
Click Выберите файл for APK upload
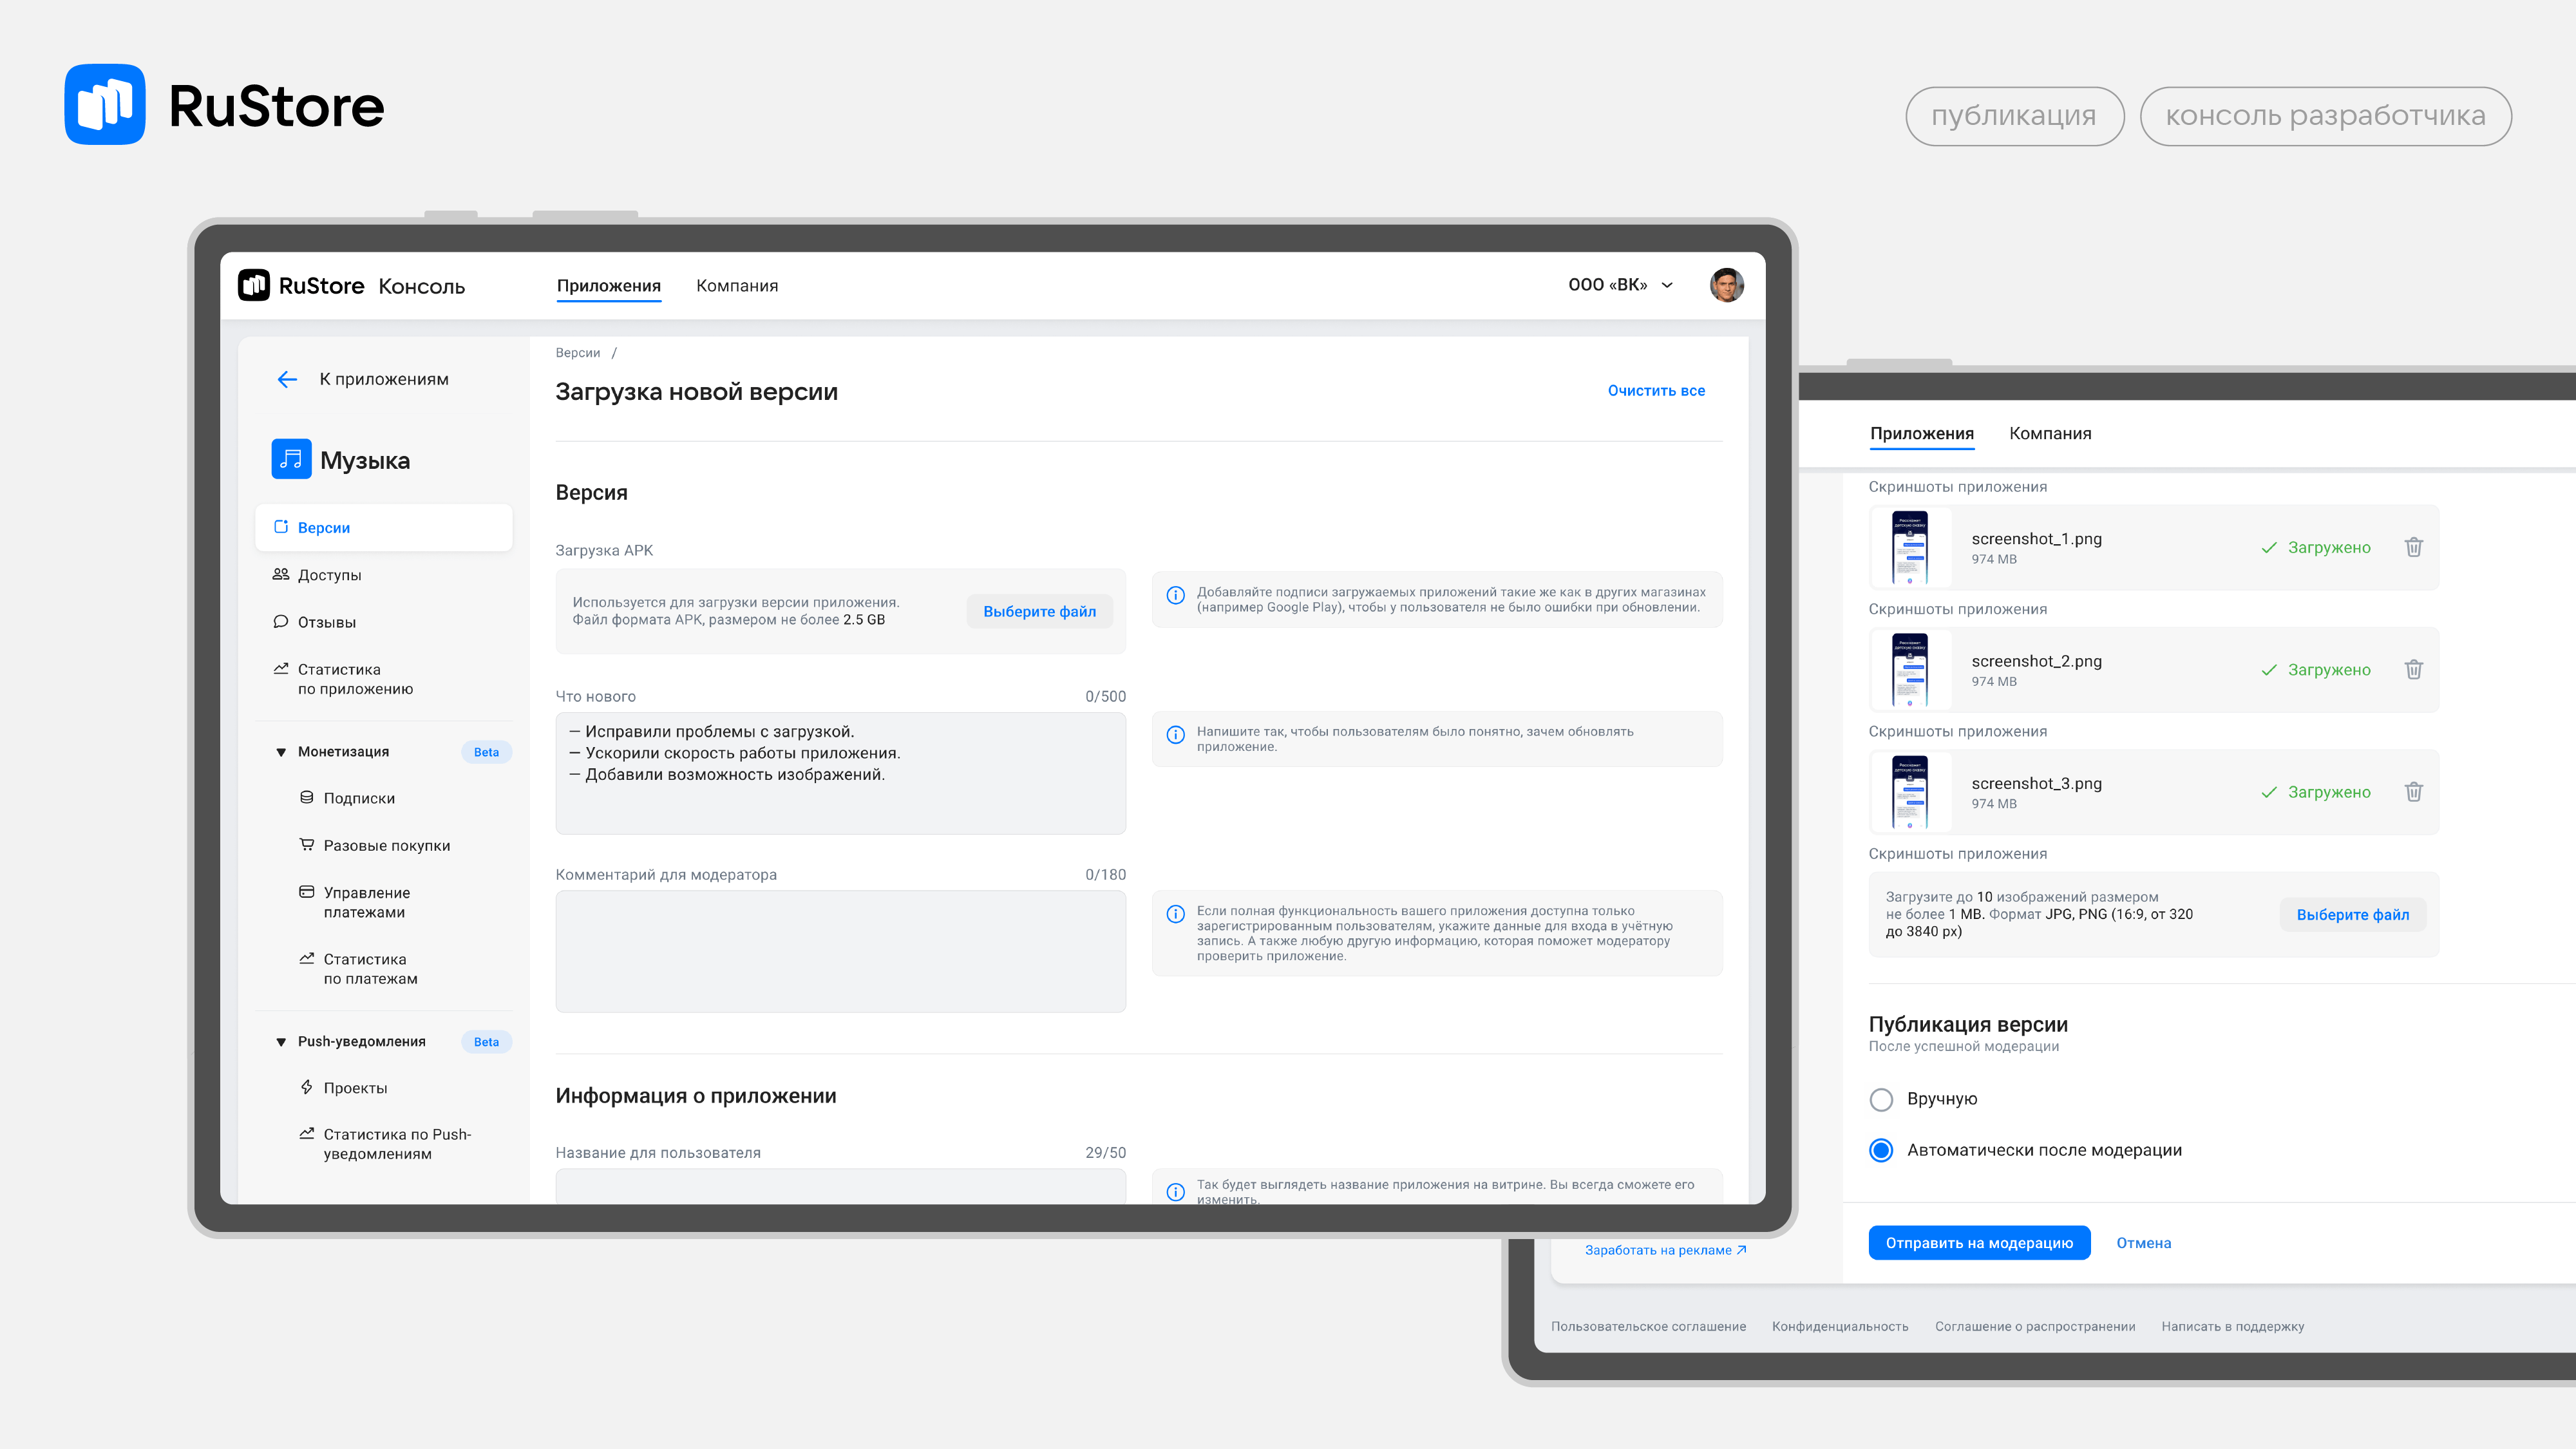click(1039, 611)
